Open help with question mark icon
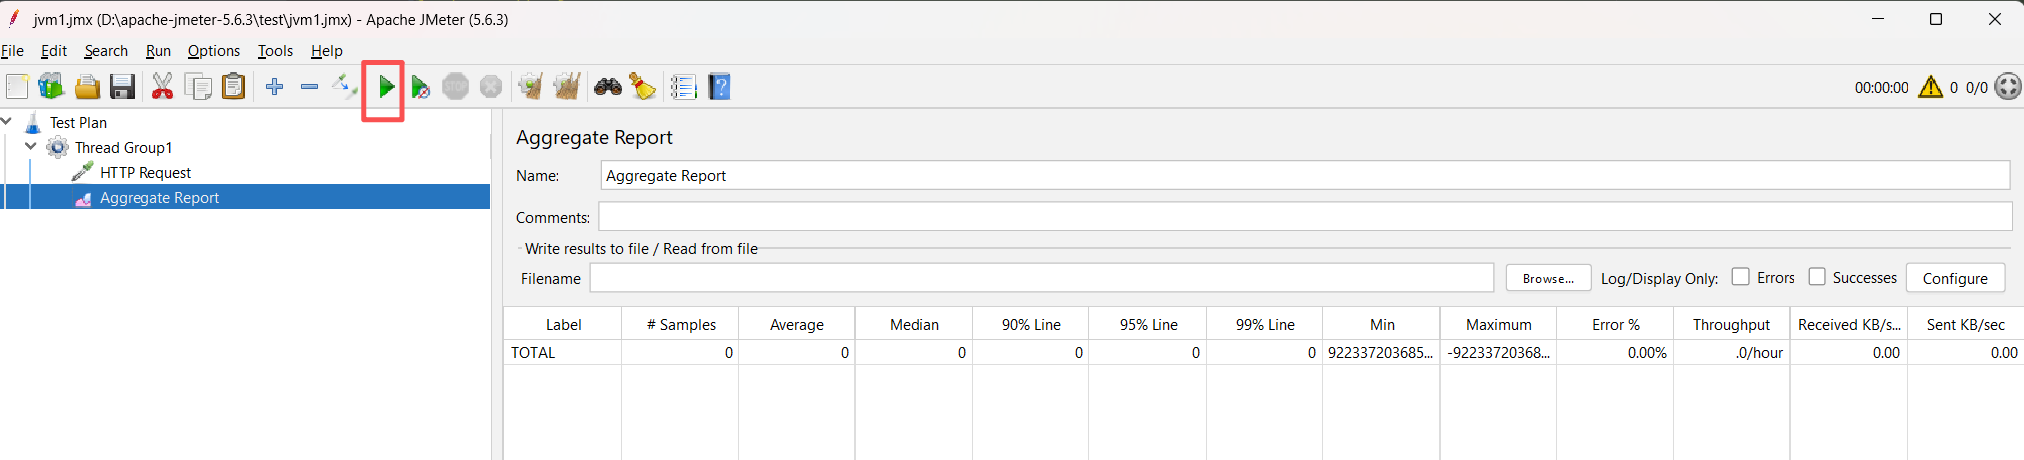 click(x=719, y=87)
